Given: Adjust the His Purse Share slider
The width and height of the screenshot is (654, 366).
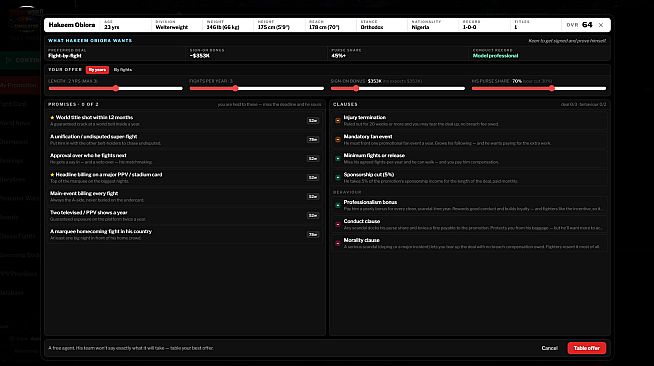Looking at the screenshot, I should point(538,88).
